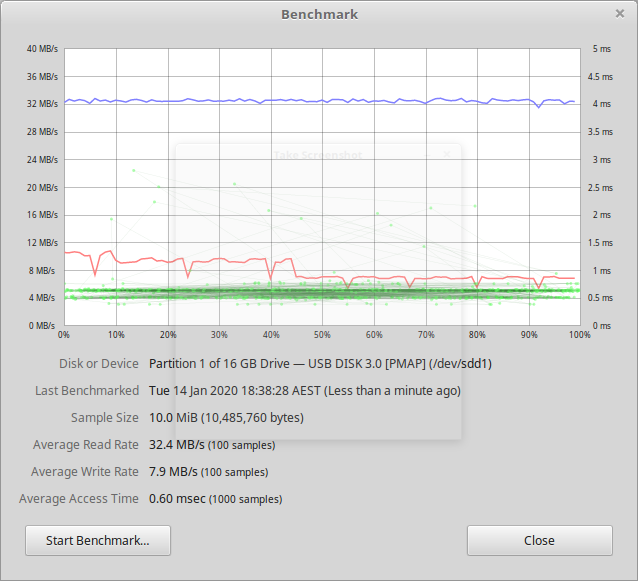Click the Start Benchmark... button

[98, 540]
